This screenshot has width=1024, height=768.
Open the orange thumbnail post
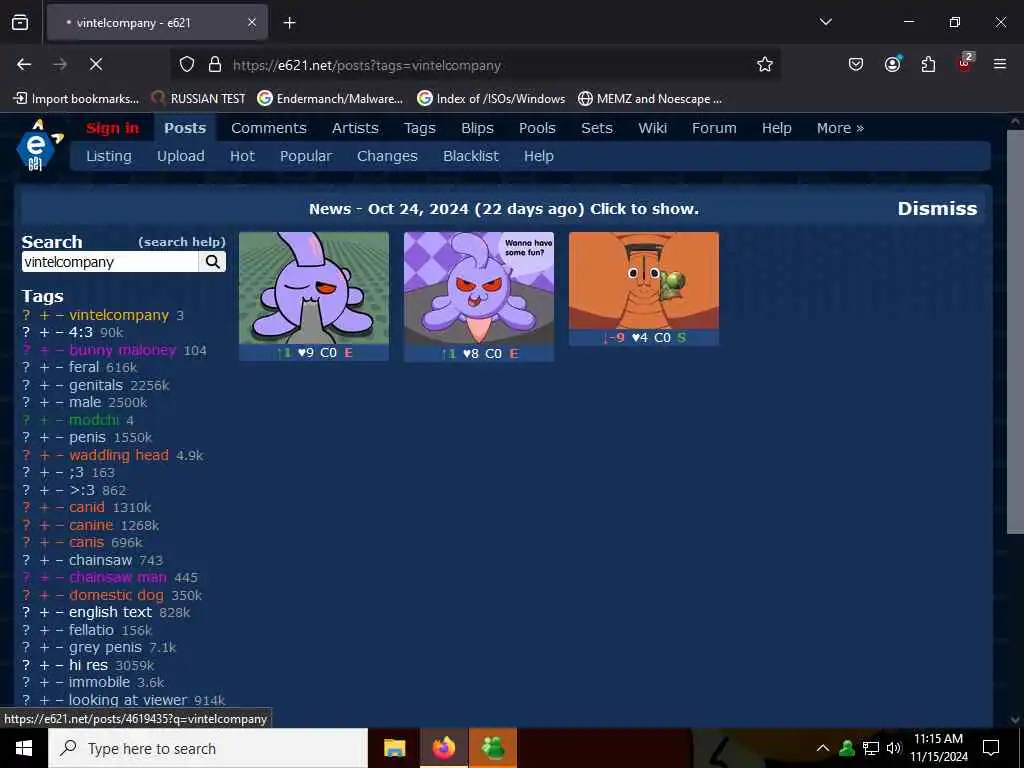coord(643,280)
